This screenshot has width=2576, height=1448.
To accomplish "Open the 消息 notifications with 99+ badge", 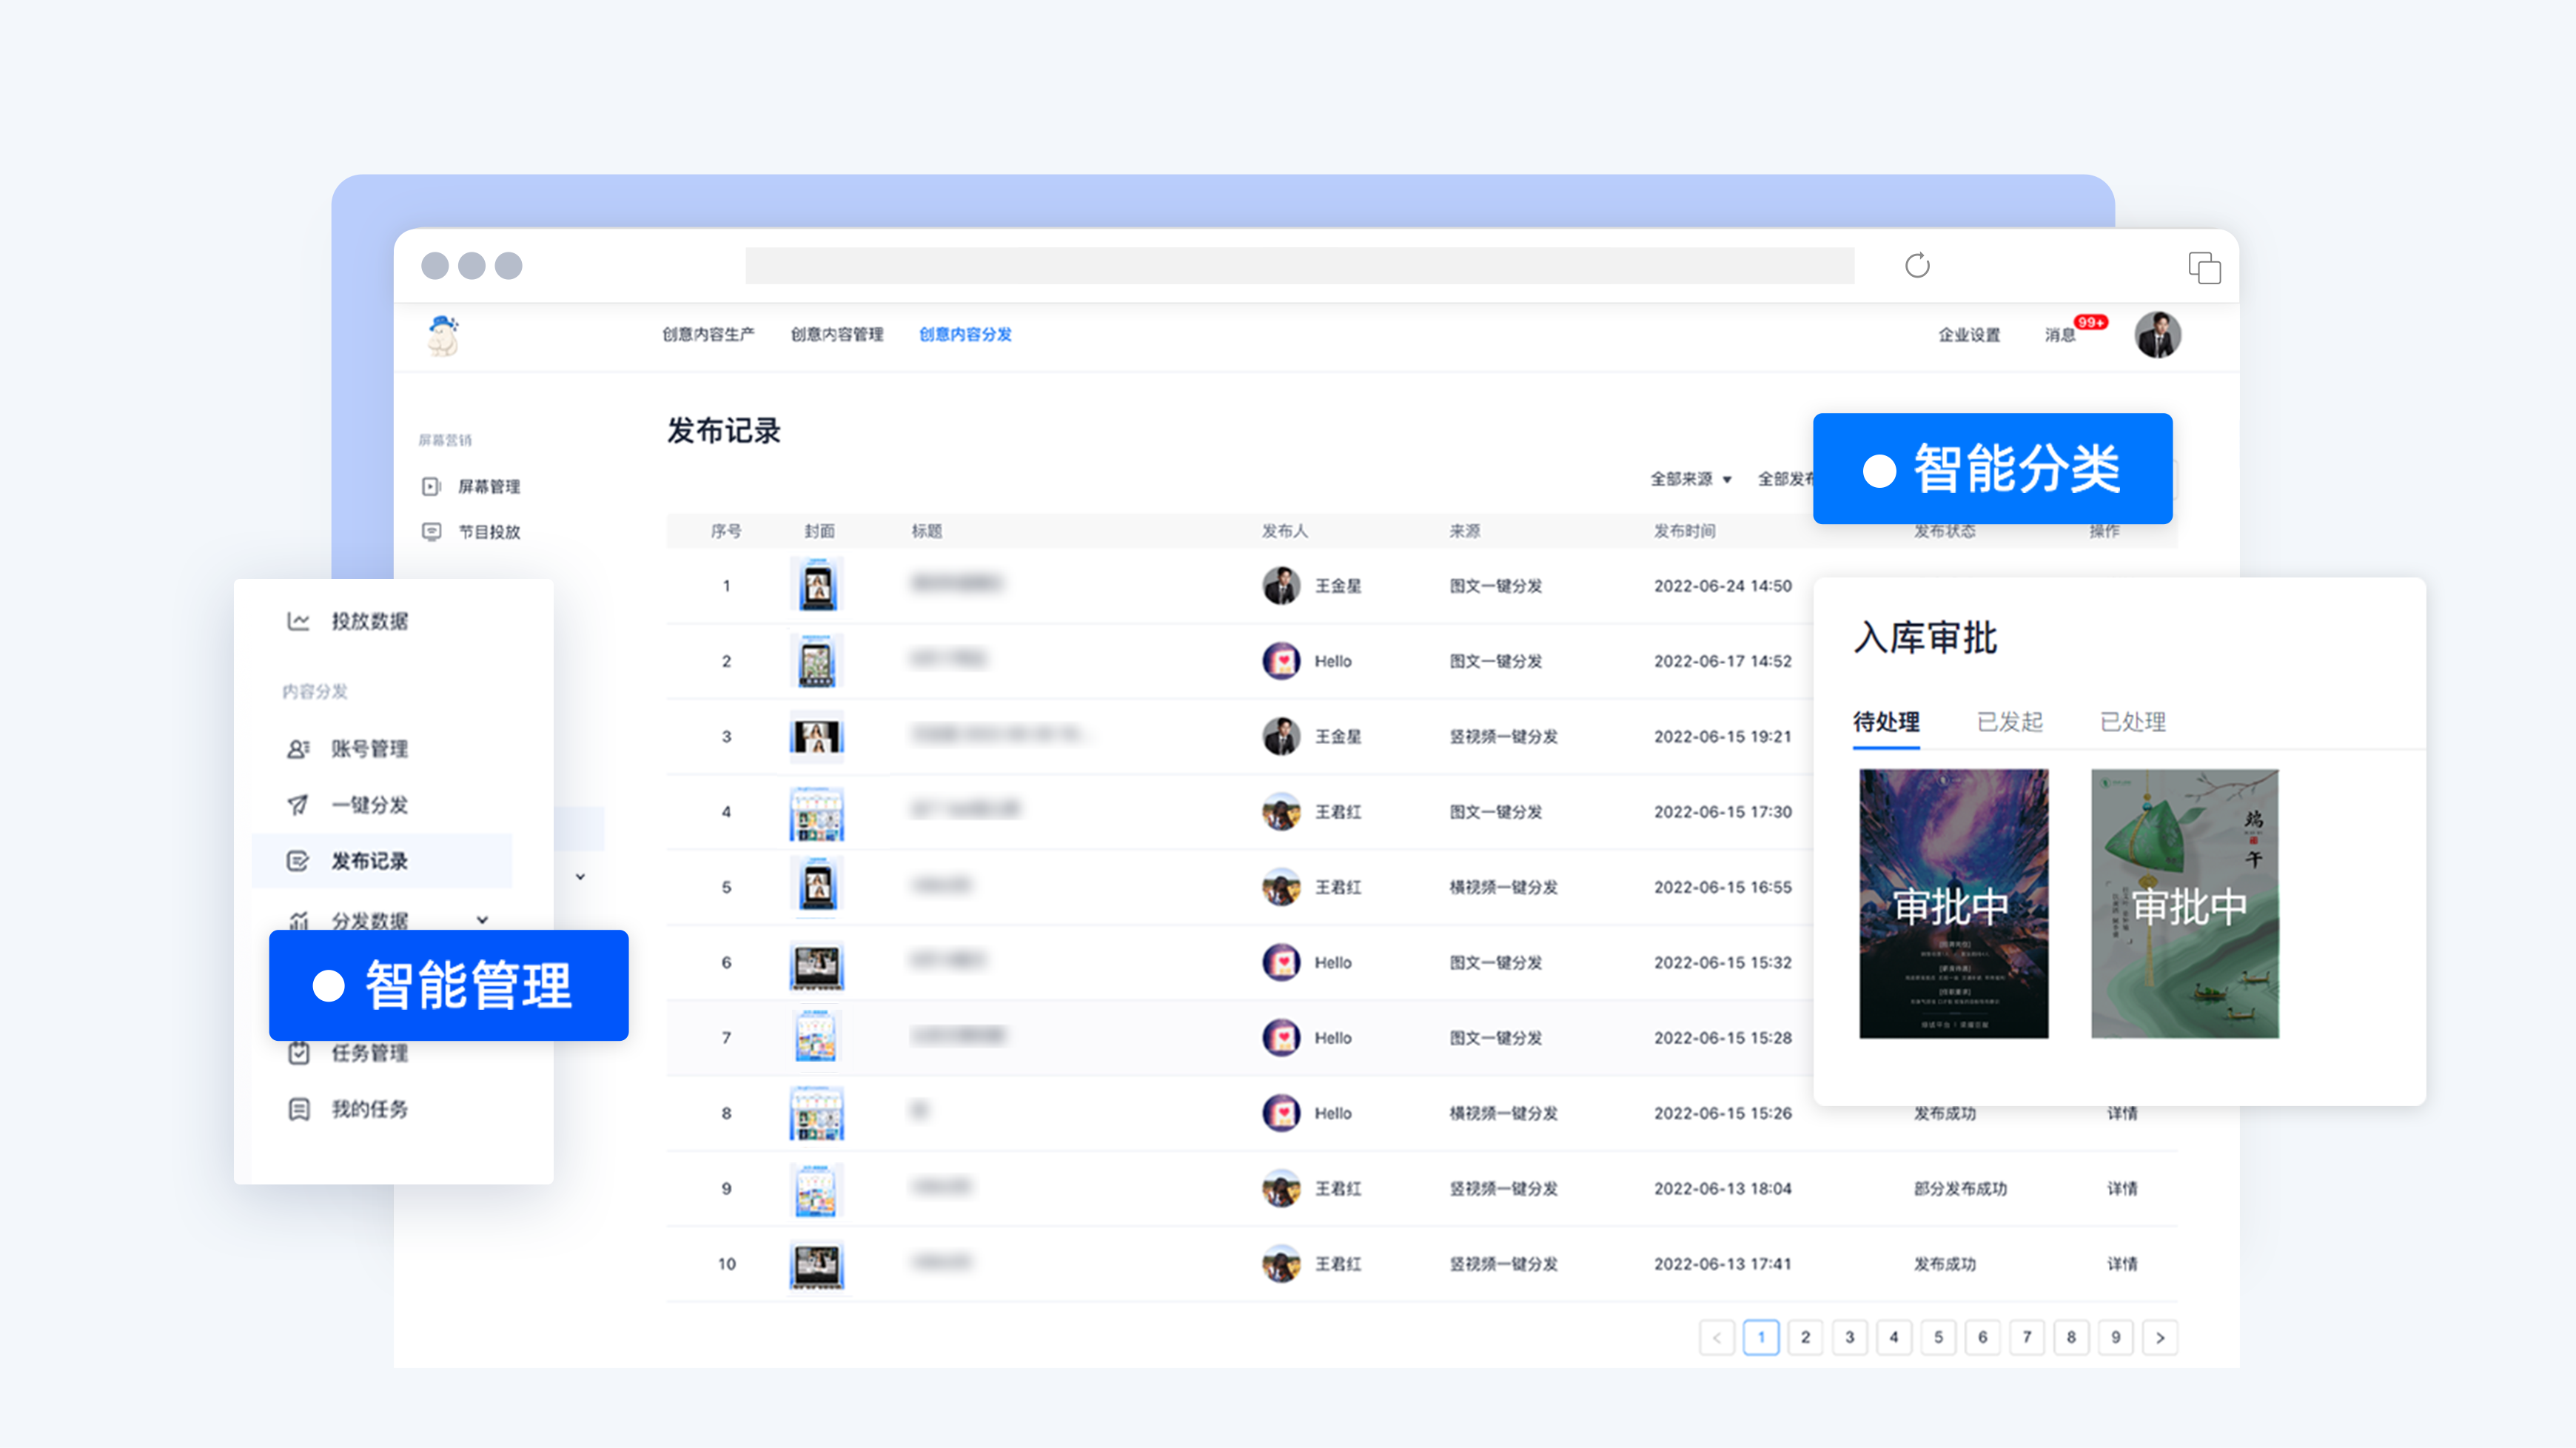I will click(2060, 335).
